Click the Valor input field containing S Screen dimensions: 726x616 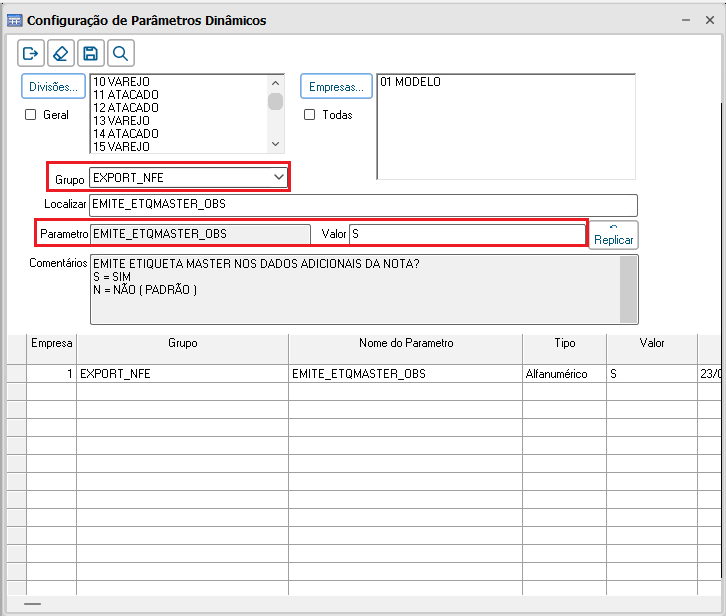coord(467,234)
